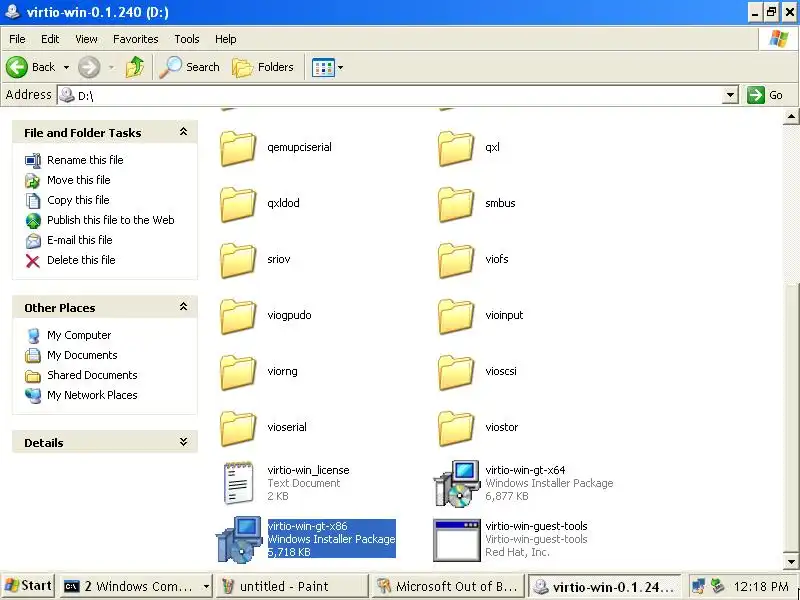Click the Go button
This screenshot has width=800, height=600.
tap(765, 95)
